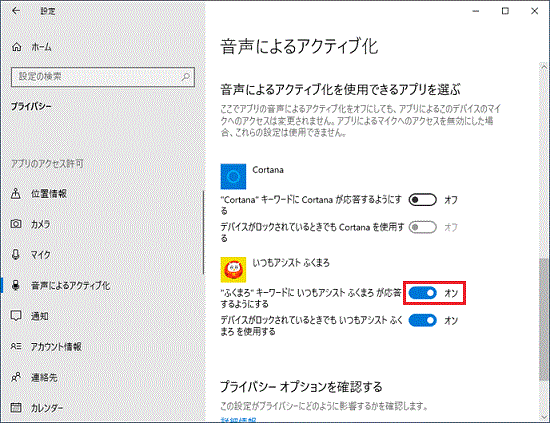The height and width of the screenshot is (423, 550).
Task: Click the アプリのアクセス許可 label
Action: 47,164
